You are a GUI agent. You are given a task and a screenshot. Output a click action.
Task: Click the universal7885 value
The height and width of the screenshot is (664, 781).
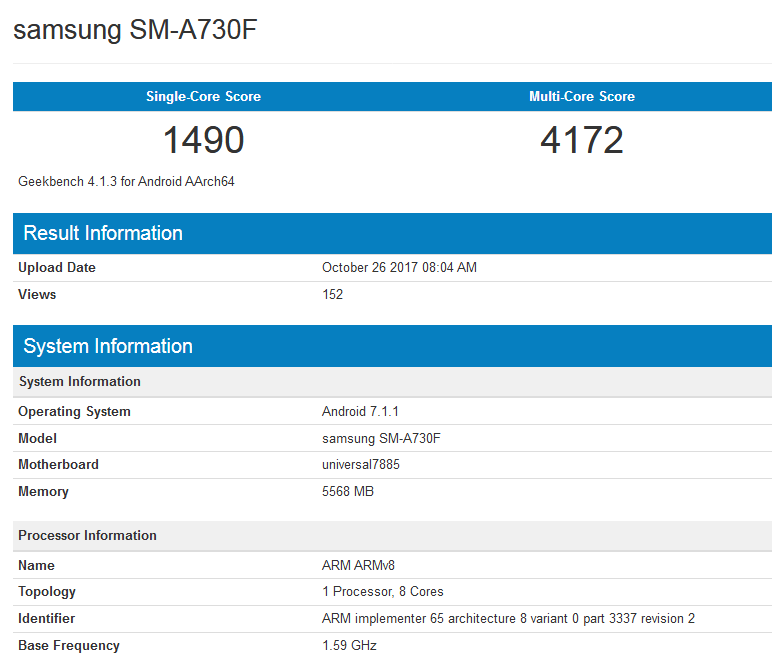pos(361,465)
